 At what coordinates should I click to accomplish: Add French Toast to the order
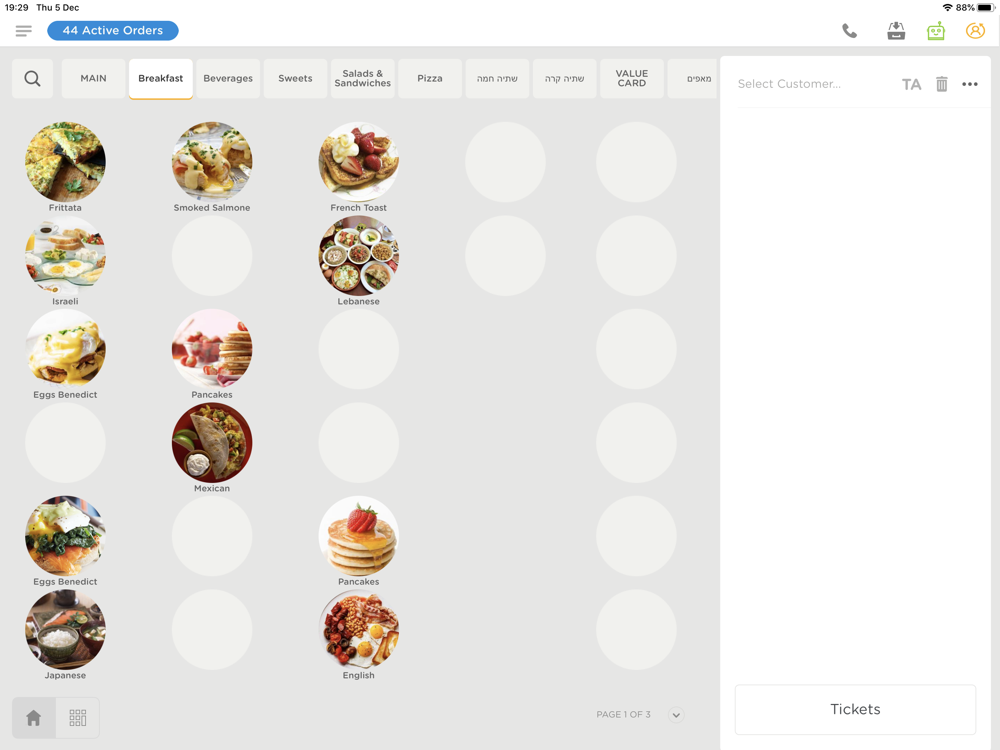coord(358,167)
